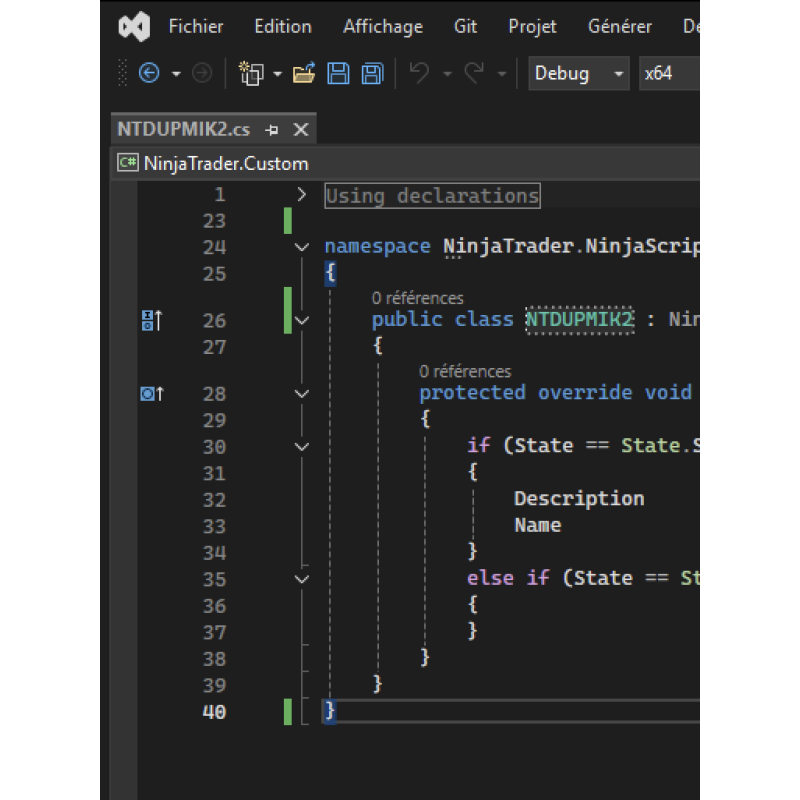The image size is (800, 800).
Task: Open the Git menu
Action: (465, 27)
